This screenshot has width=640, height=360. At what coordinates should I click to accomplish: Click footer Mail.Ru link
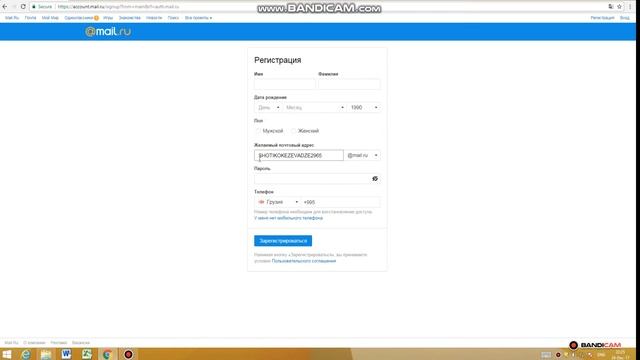(x=11, y=343)
